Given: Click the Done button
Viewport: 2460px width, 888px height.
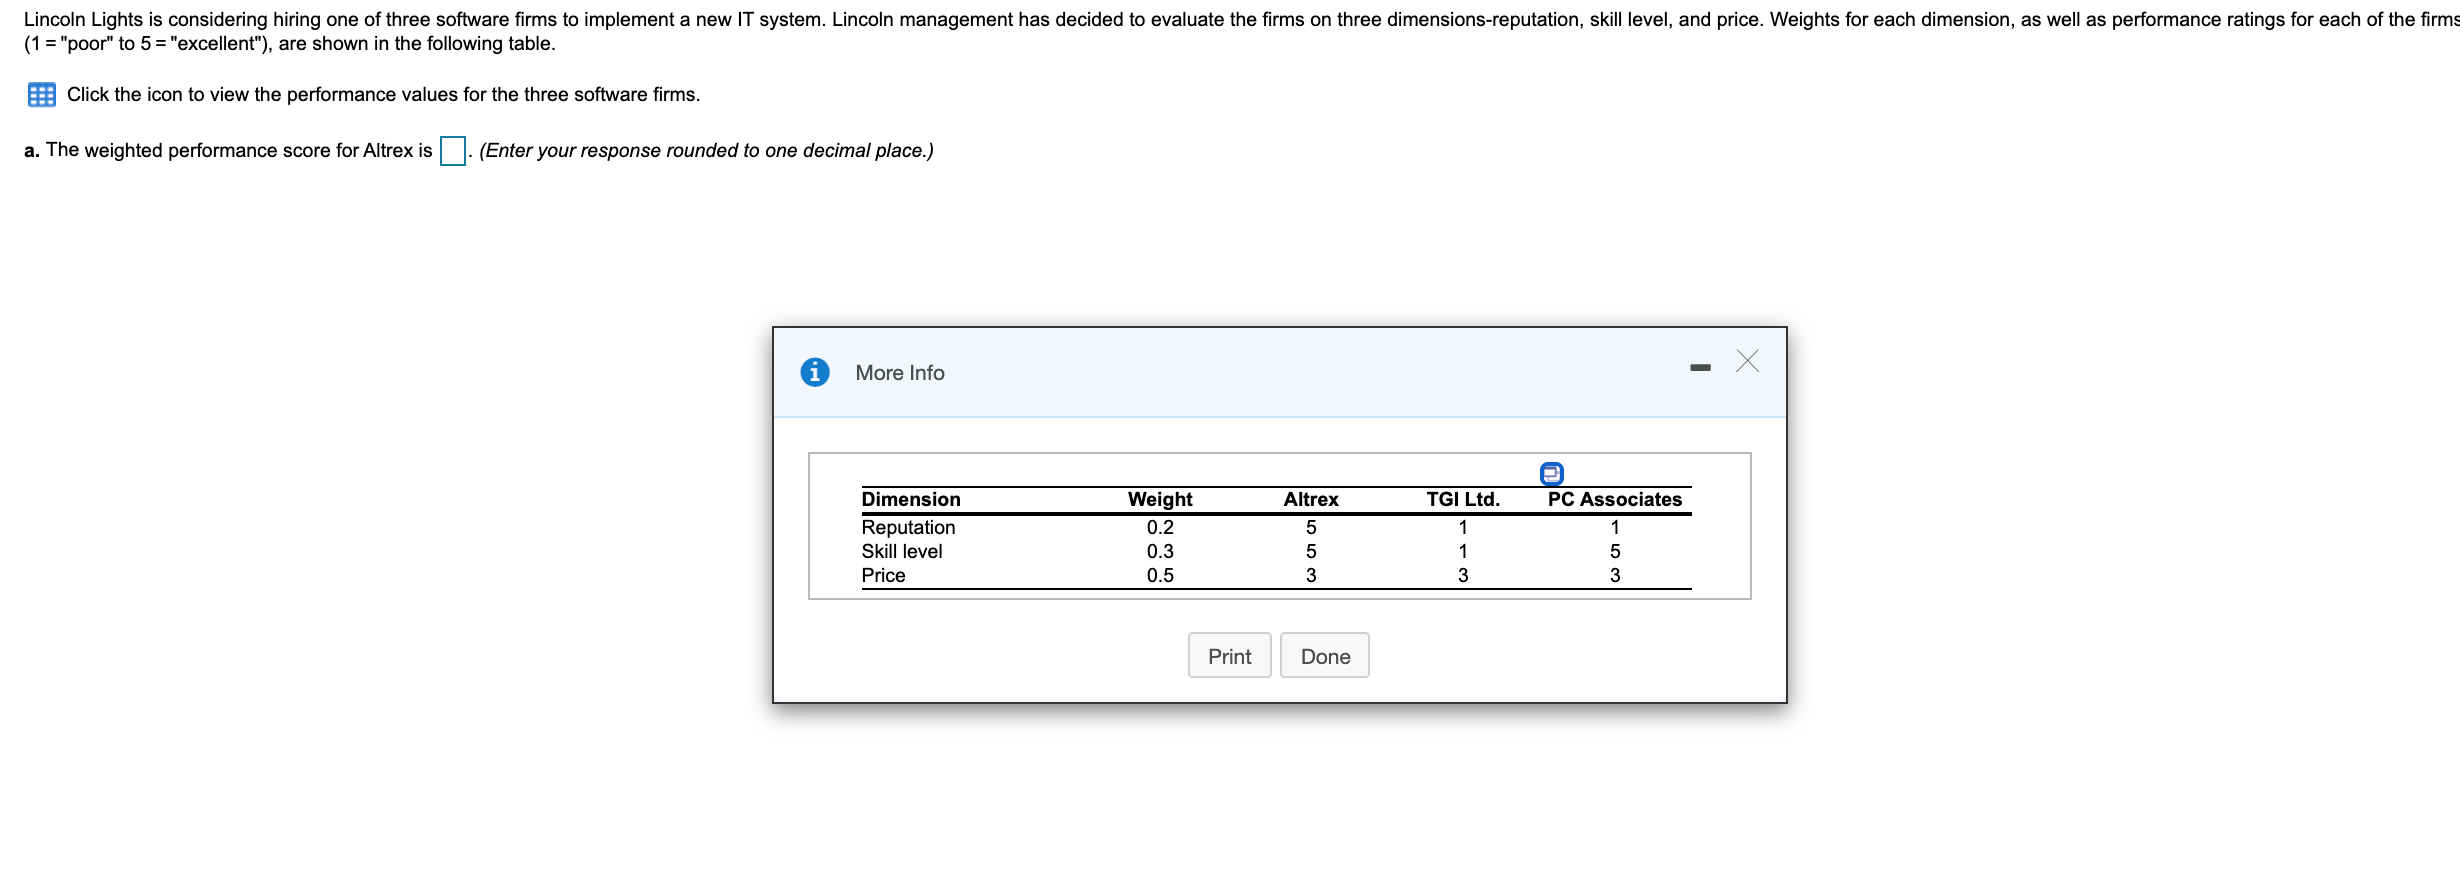Looking at the screenshot, I should click(x=1325, y=655).
